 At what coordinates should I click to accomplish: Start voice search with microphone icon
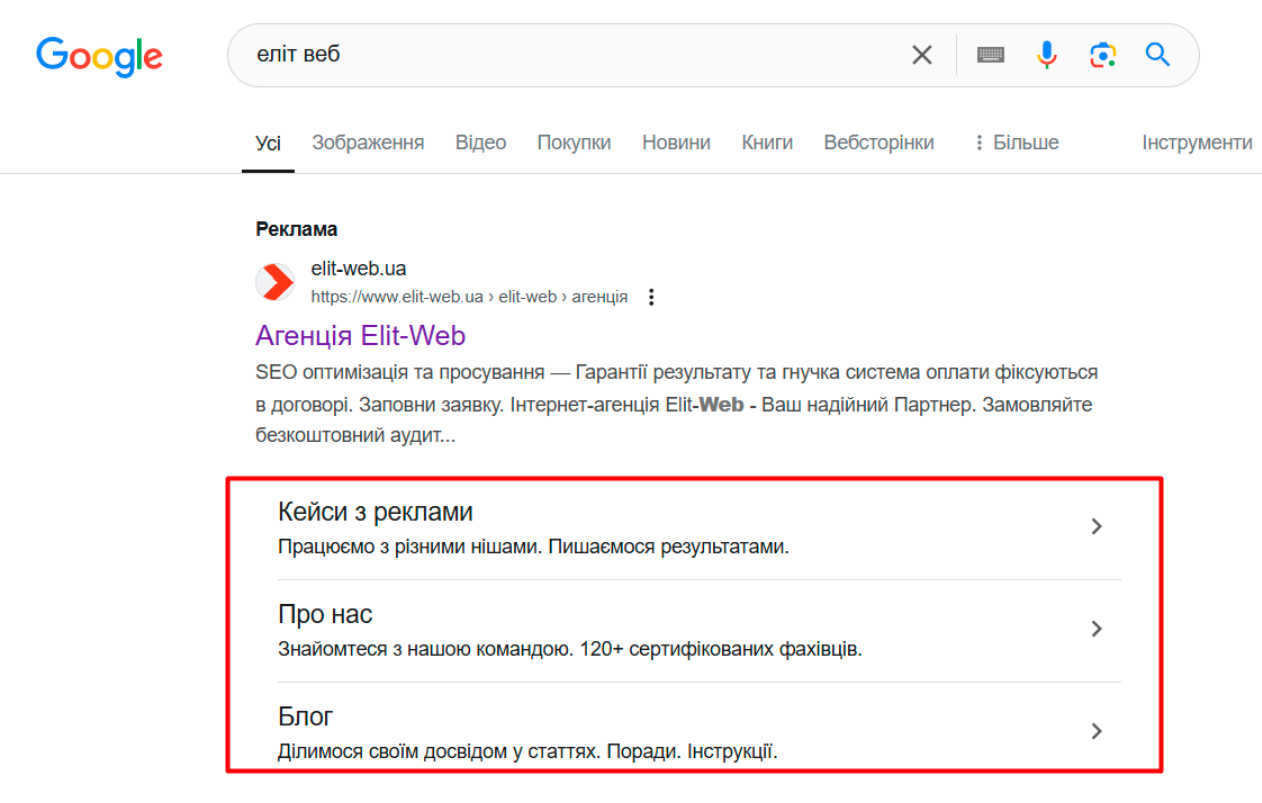click(x=1047, y=55)
